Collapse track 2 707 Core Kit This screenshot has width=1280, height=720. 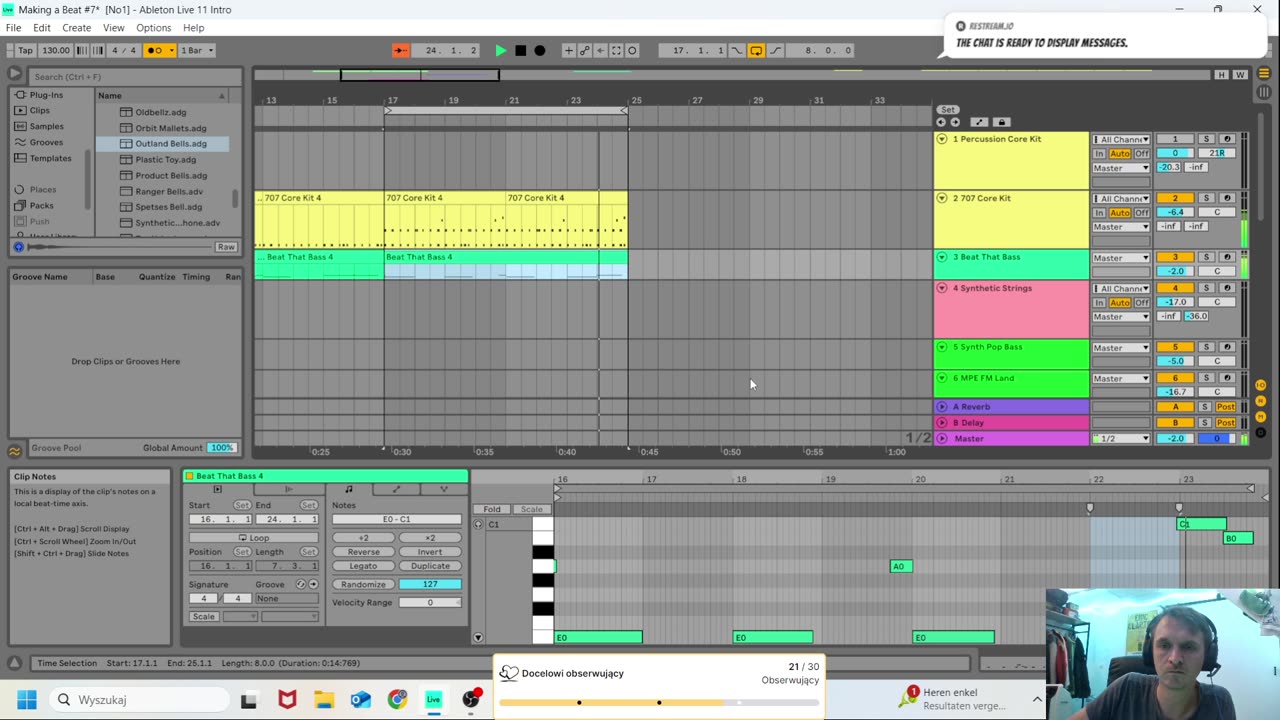tap(942, 198)
